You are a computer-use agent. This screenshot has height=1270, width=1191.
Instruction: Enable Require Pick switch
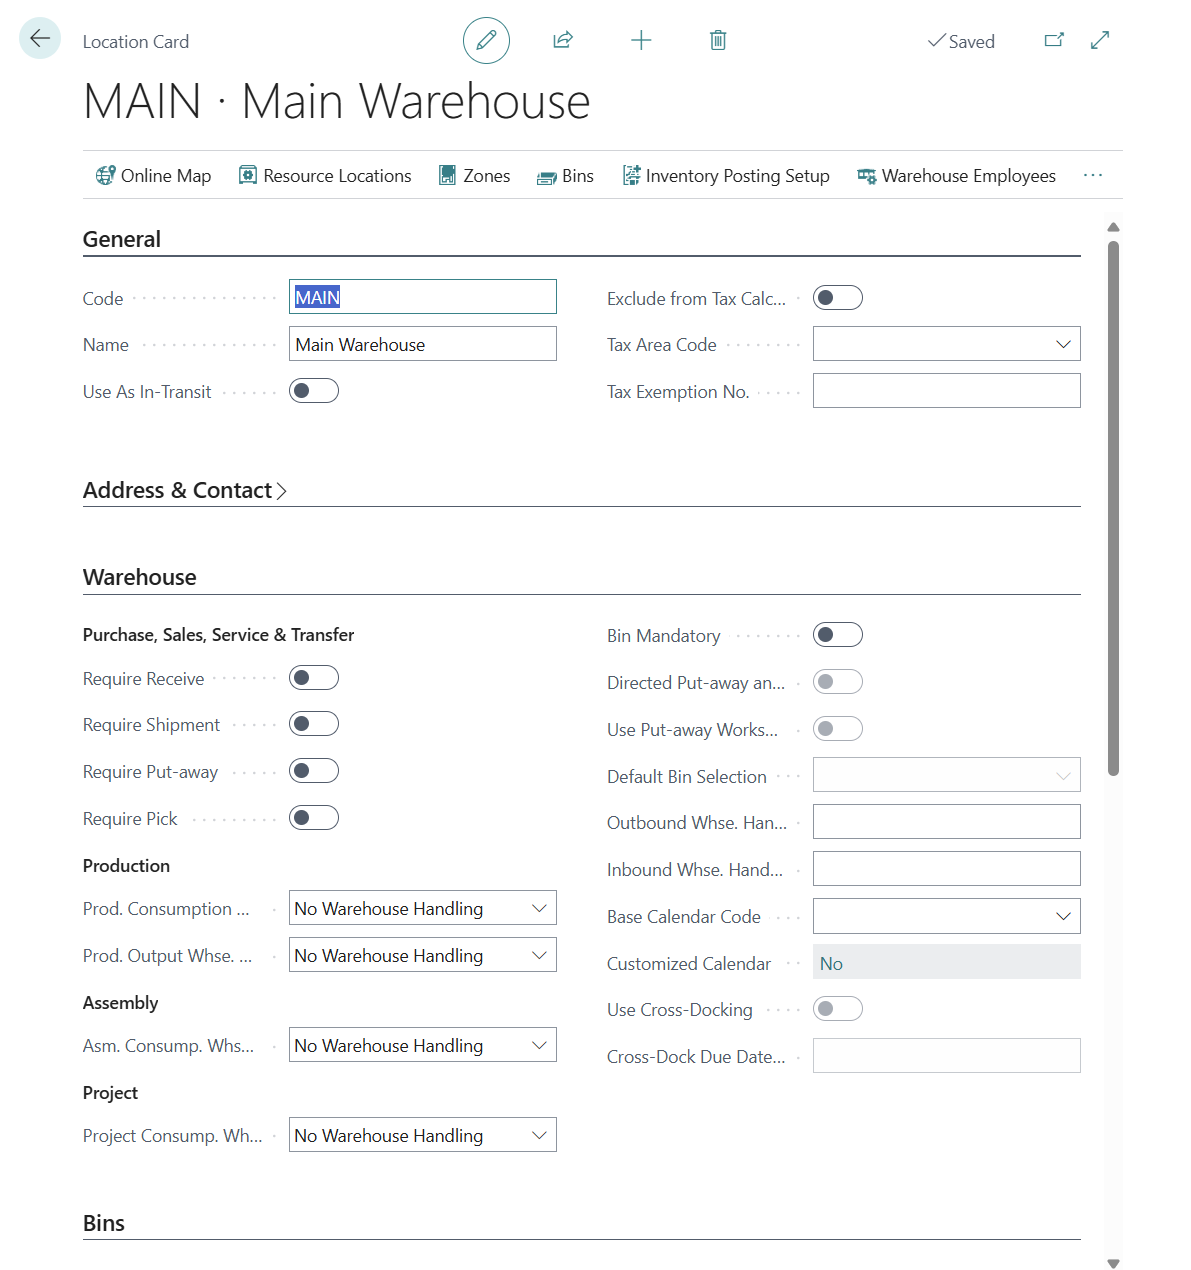tap(314, 818)
